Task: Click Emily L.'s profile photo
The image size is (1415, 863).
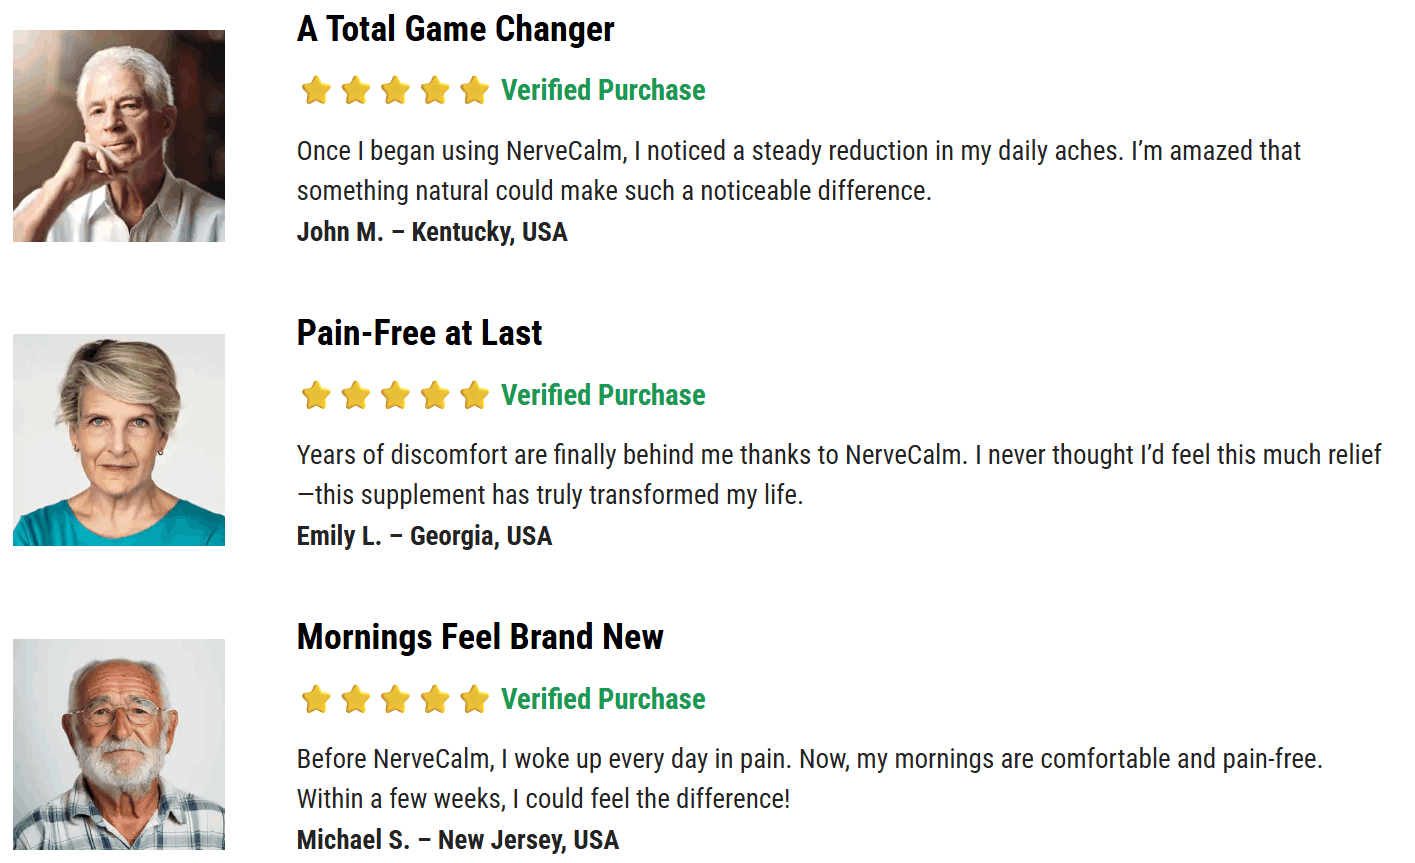Action: click(119, 440)
